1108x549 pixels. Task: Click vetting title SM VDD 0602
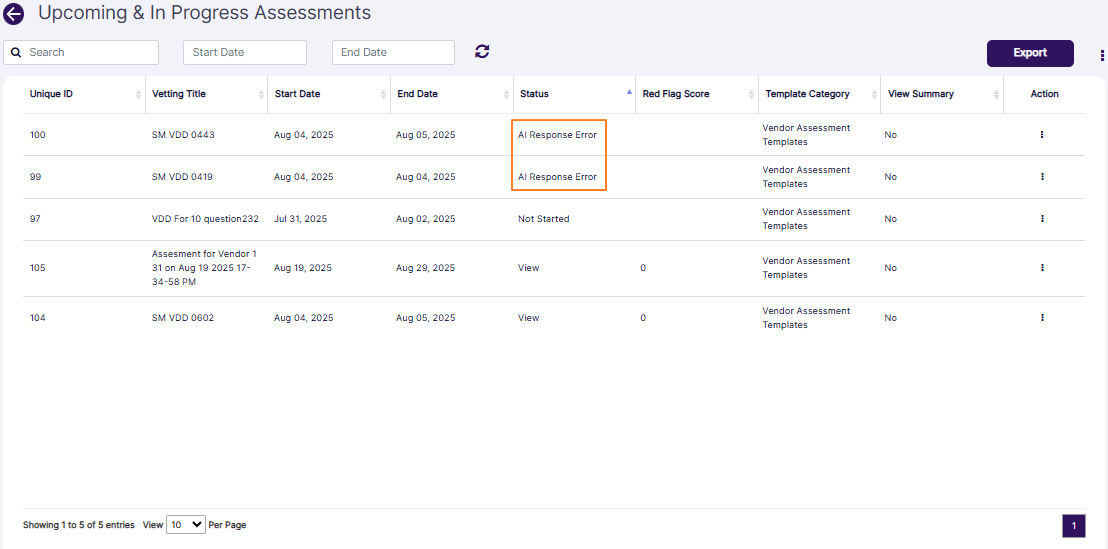point(183,318)
